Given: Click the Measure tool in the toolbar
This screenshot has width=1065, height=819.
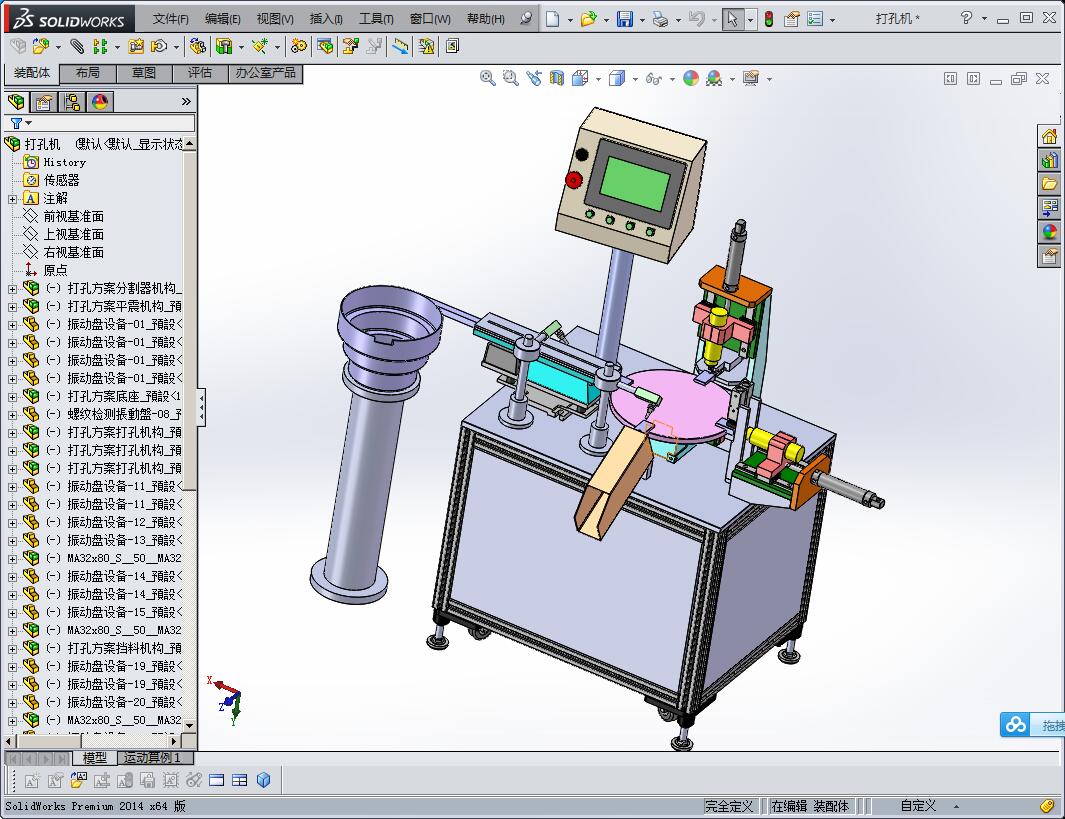Looking at the screenshot, I should click(400, 46).
